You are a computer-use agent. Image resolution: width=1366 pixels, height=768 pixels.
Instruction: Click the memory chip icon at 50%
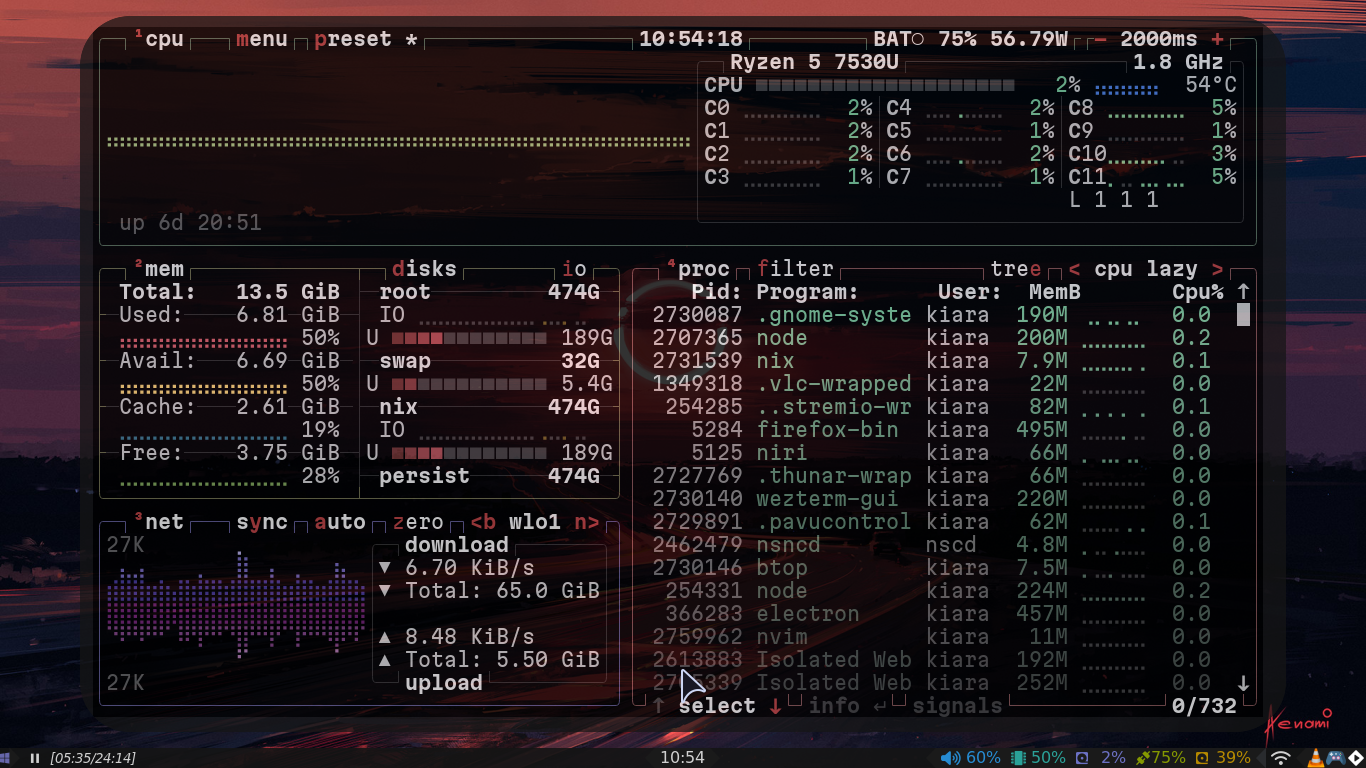click(1018, 758)
